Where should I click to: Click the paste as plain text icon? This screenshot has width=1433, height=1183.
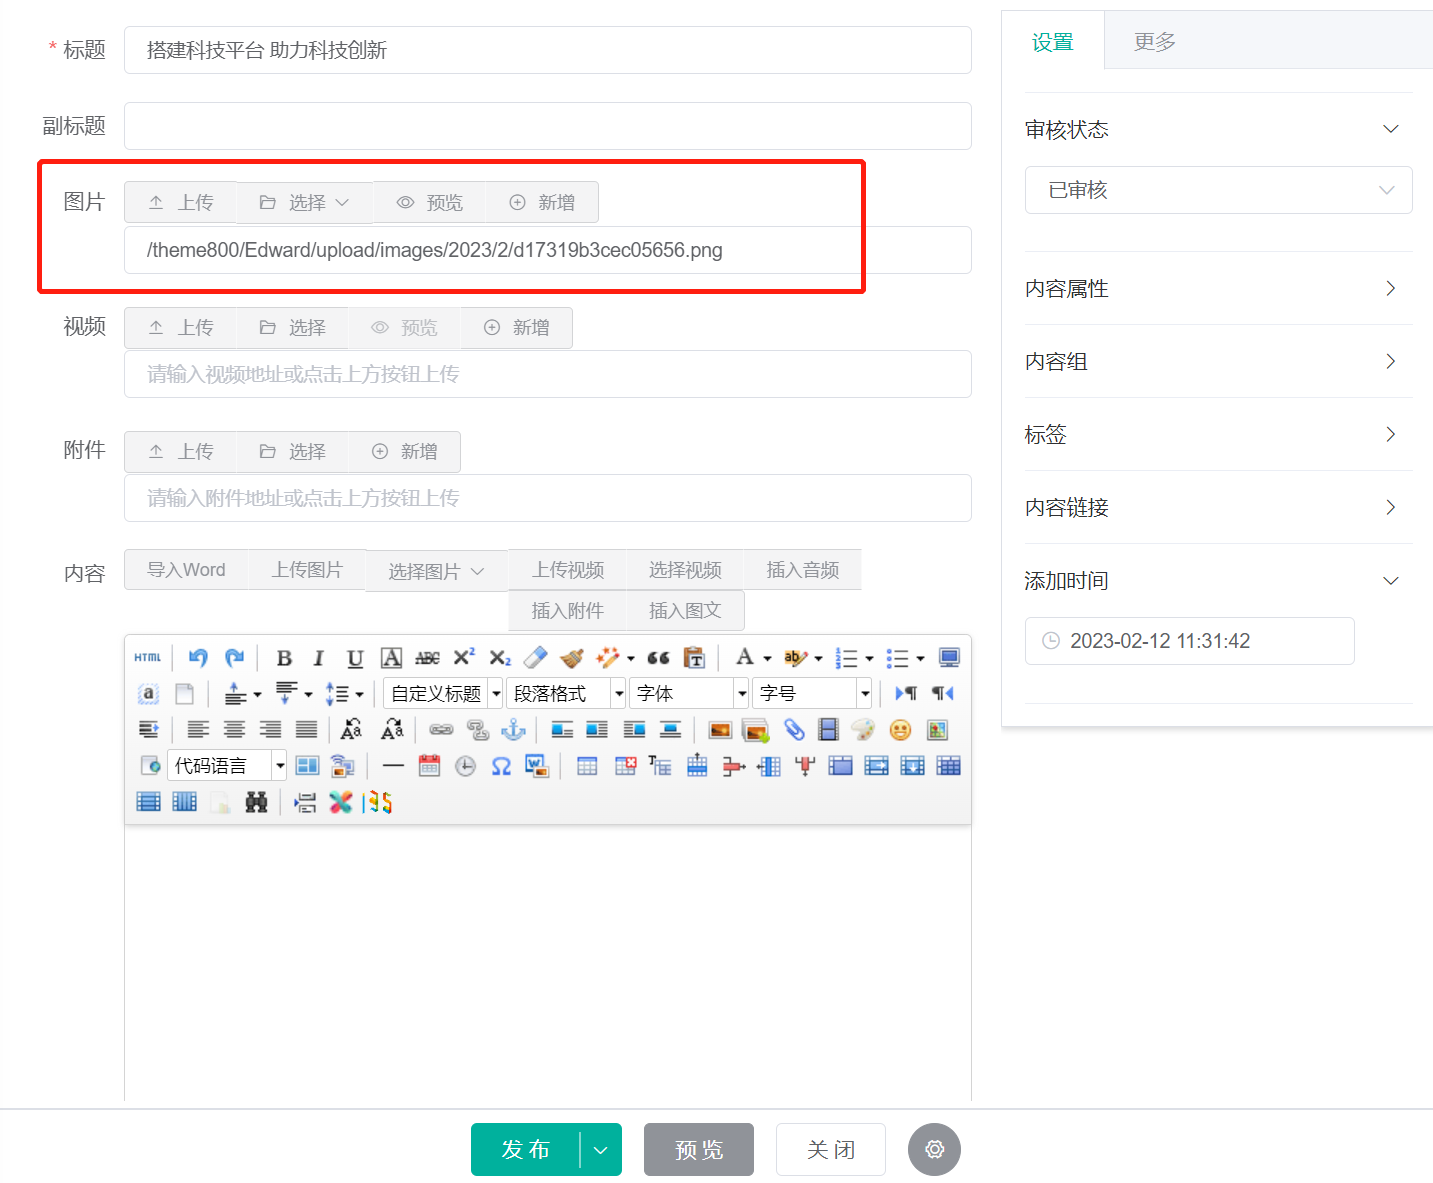694,658
